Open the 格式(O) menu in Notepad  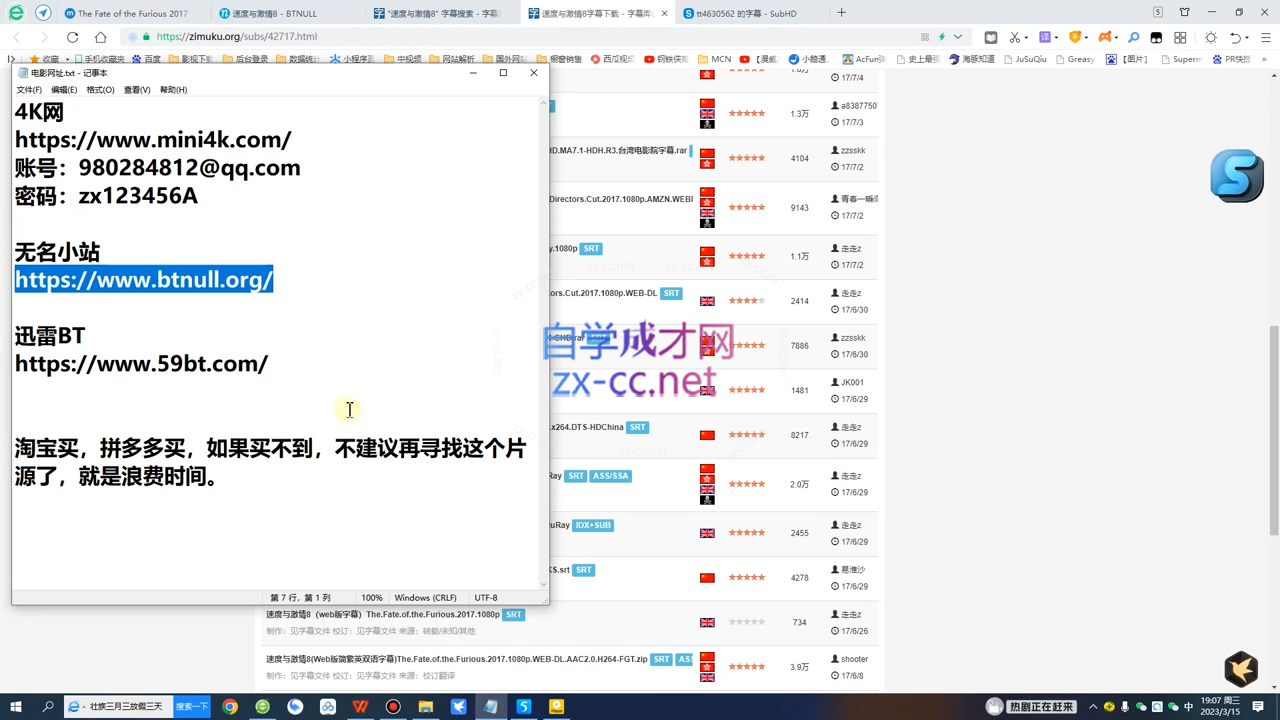pyautogui.click(x=100, y=90)
